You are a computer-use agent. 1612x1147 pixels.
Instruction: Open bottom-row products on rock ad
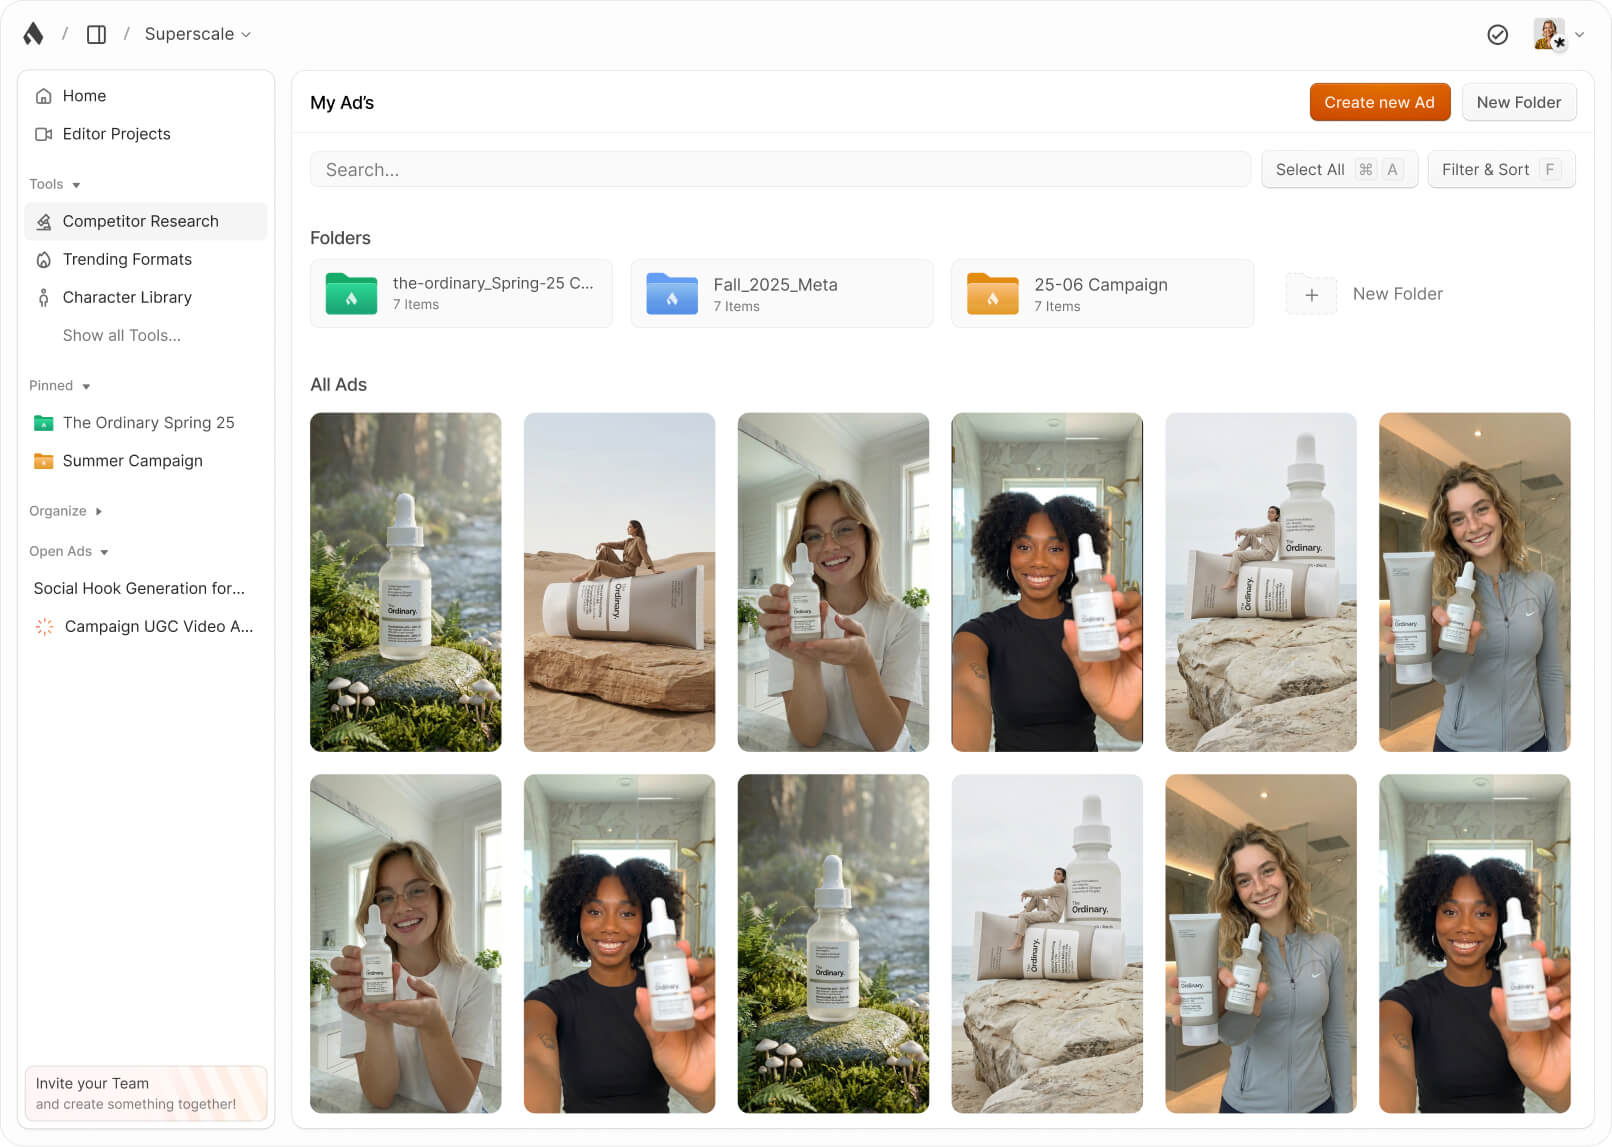tap(1047, 944)
